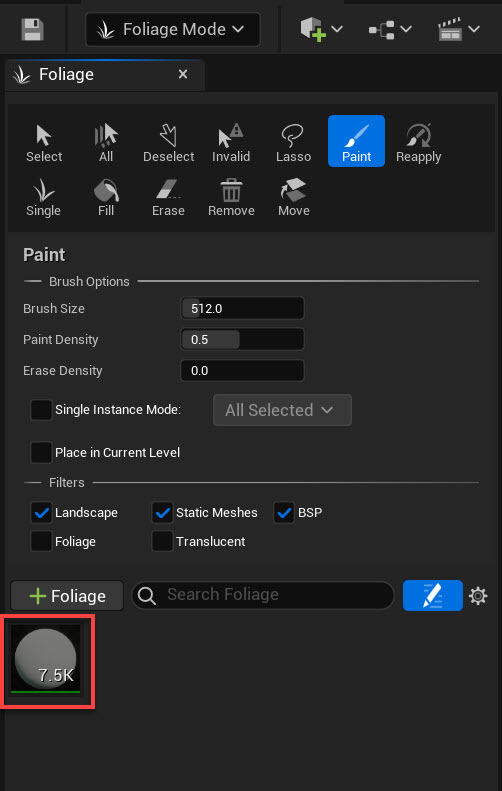The image size is (502, 791).
Task: Select the Move foliage tool
Action: (294, 197)
